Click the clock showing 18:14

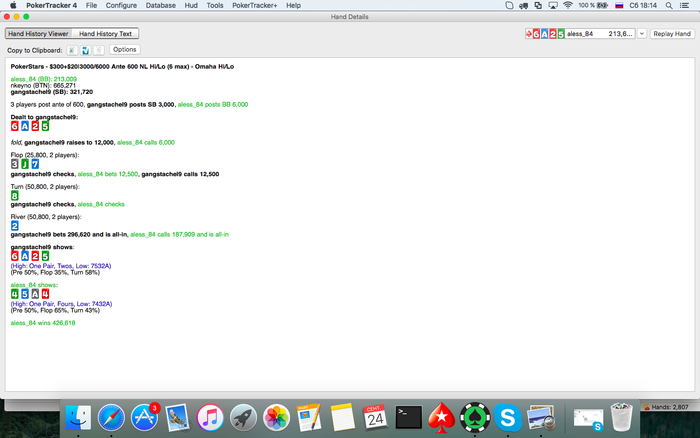[x=643, y=5]
